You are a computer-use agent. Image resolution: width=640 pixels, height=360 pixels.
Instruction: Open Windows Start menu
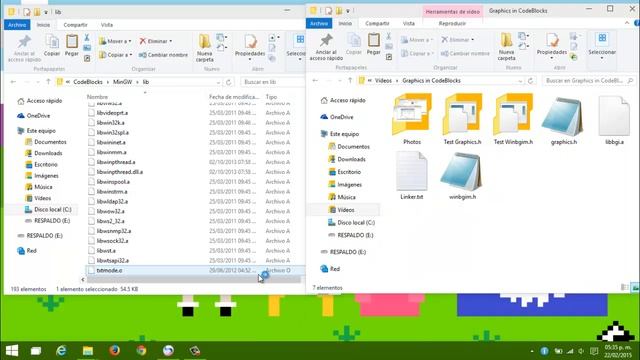click(12, 351)
